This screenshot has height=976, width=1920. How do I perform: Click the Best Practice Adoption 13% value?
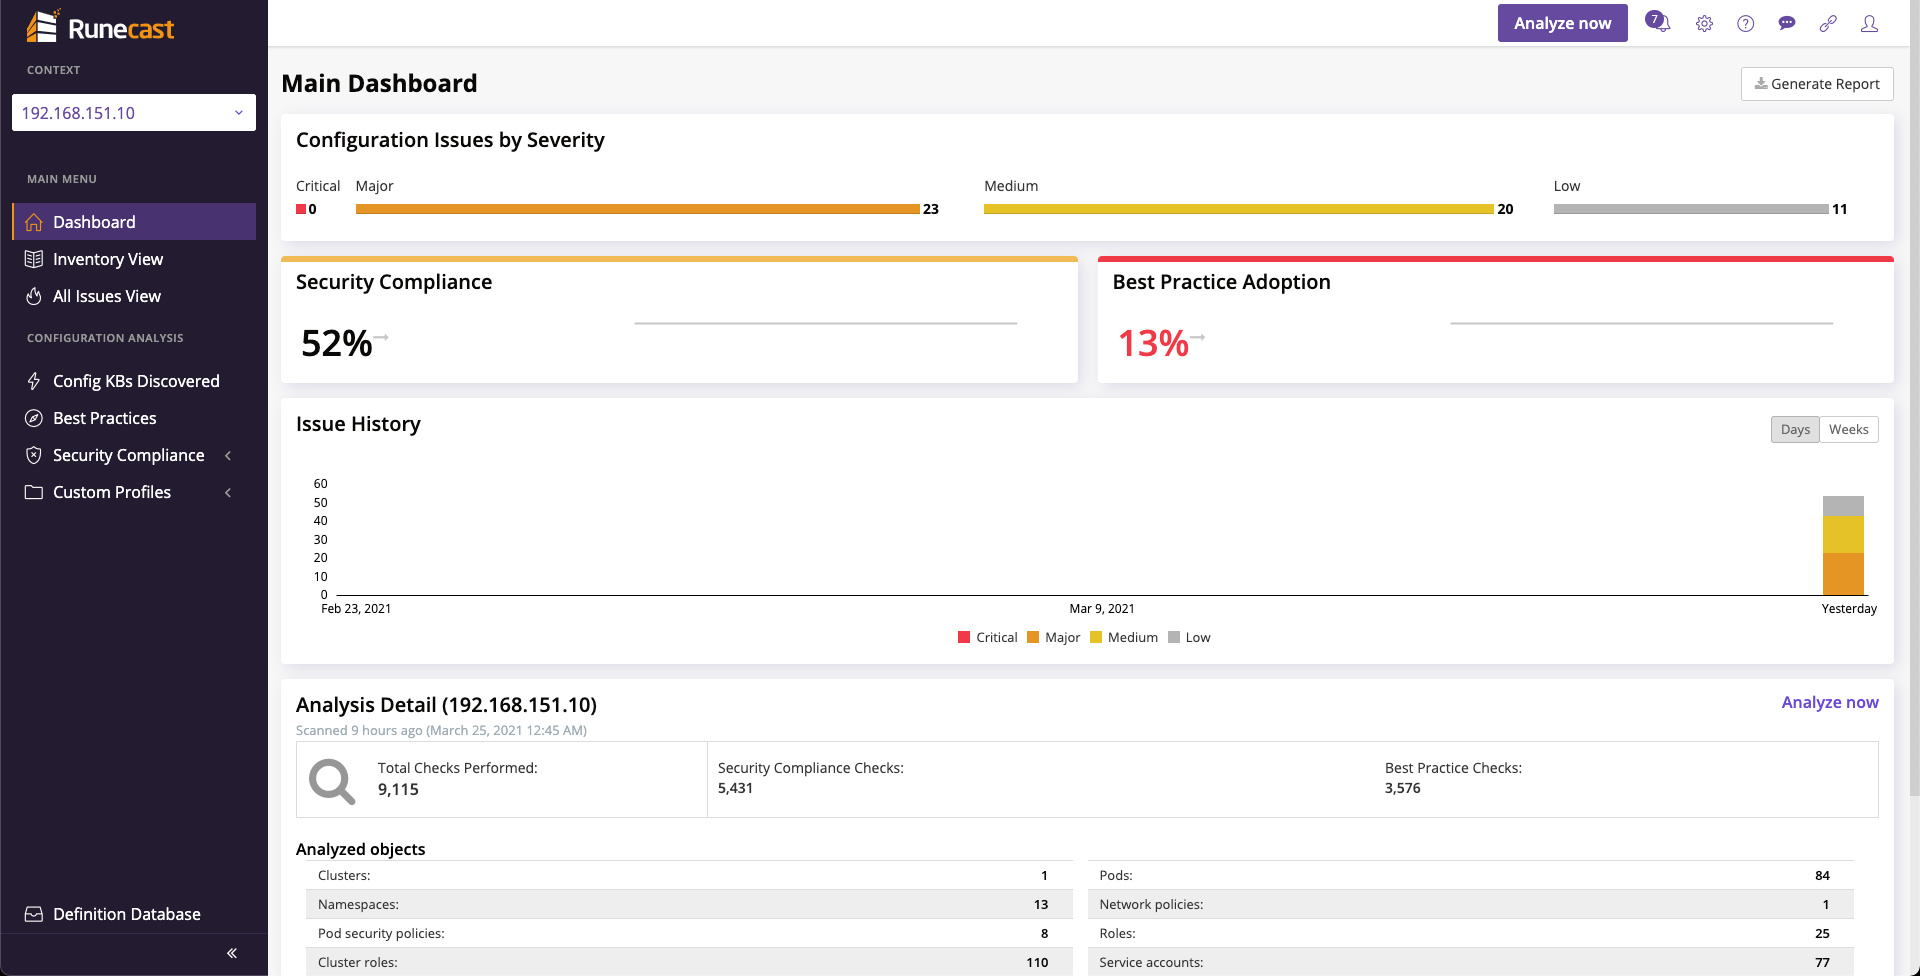1152,343
